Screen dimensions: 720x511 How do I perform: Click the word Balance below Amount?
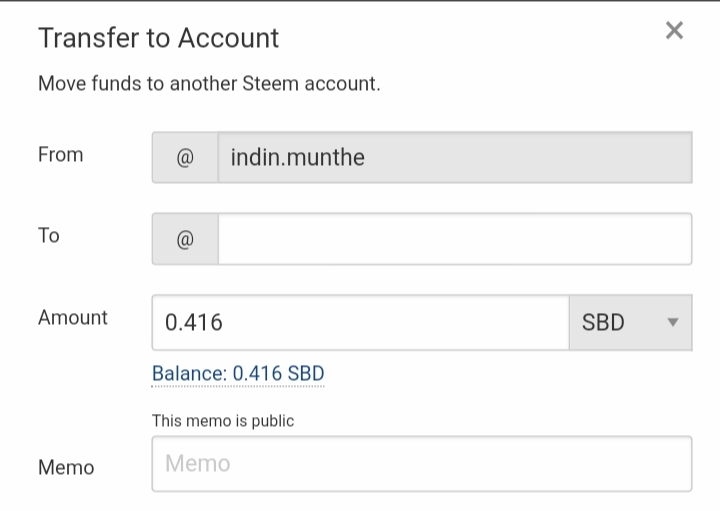click(189, 374)
